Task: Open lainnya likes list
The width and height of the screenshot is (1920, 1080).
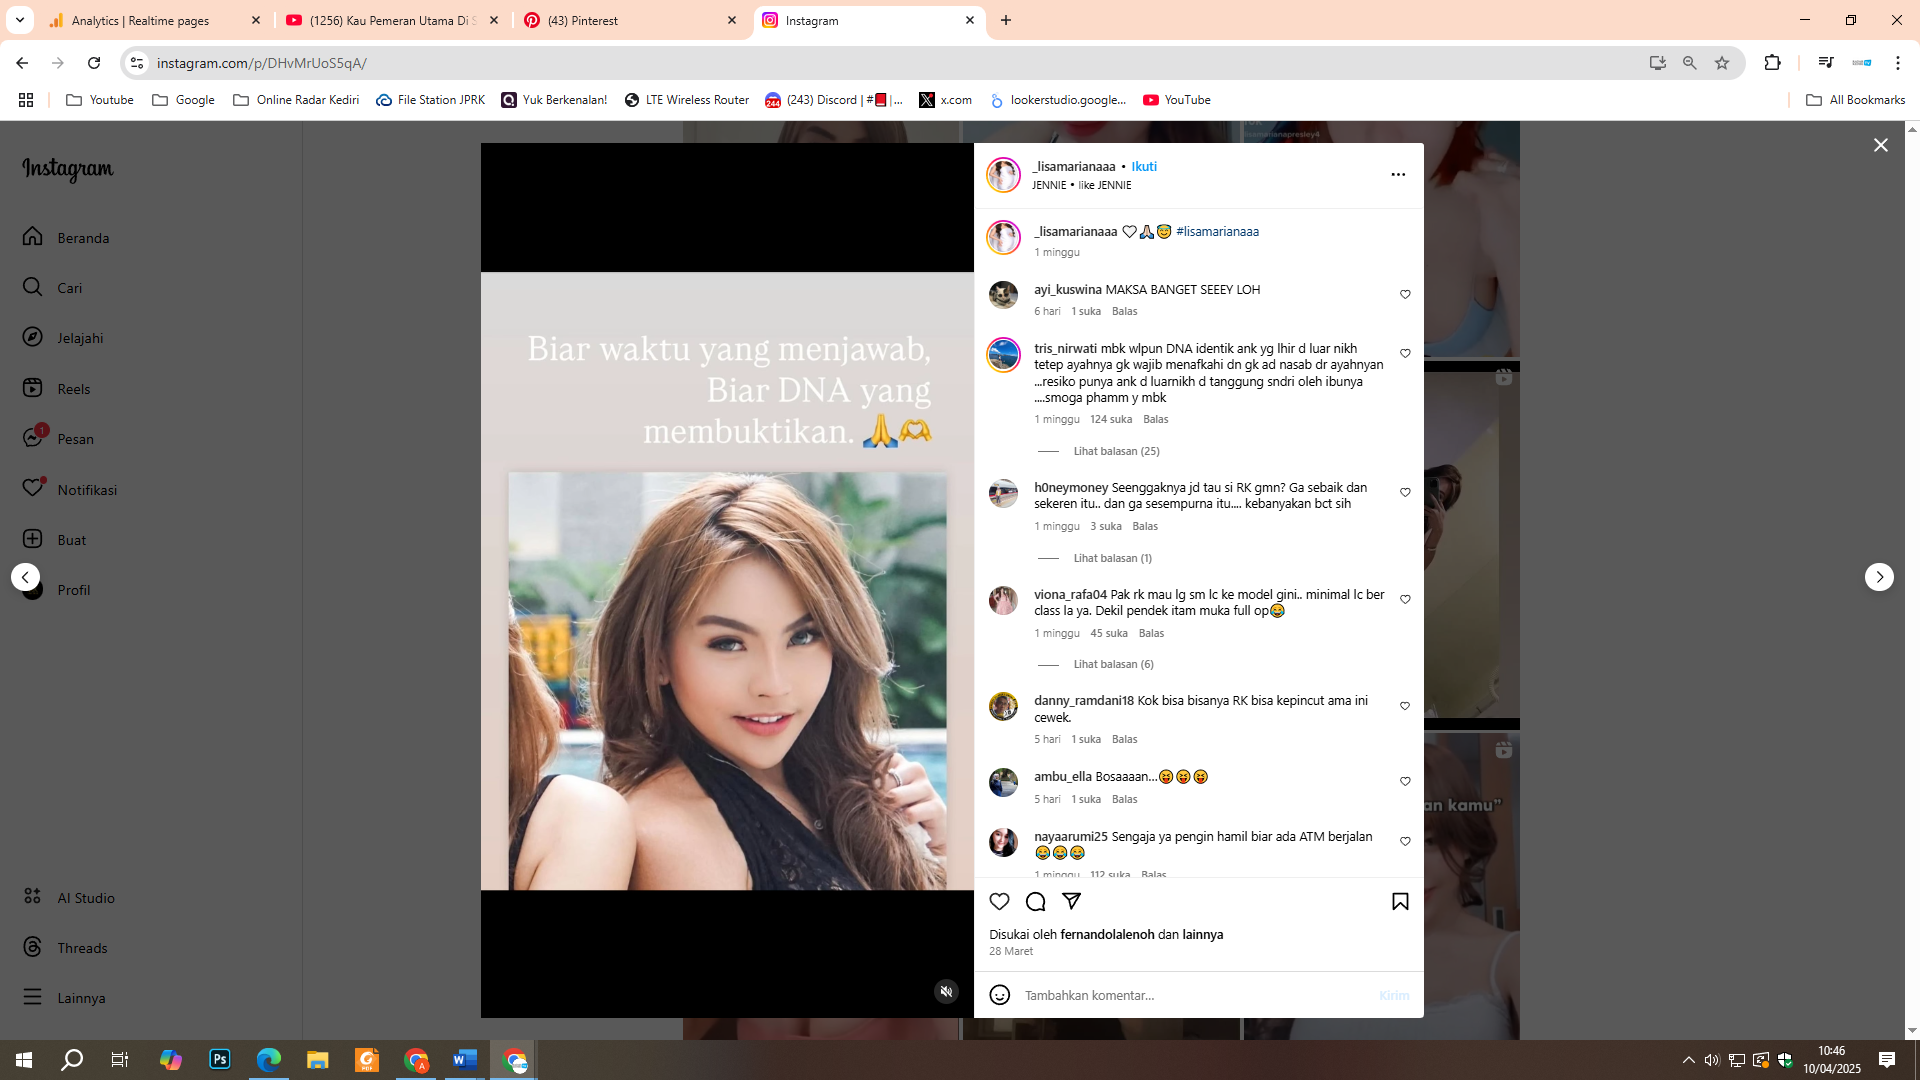Action: point(1202,934)
